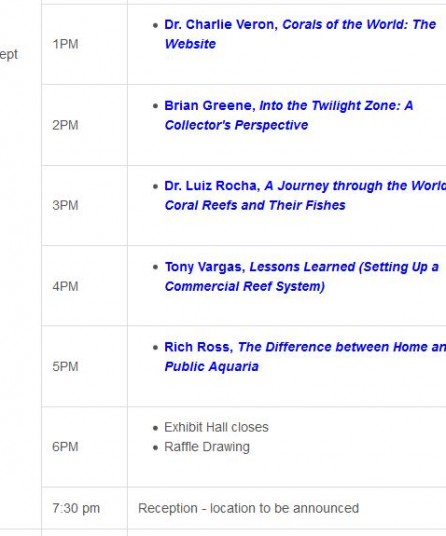
Task: Click Commercial Reef System) link text
Action: 245,286
